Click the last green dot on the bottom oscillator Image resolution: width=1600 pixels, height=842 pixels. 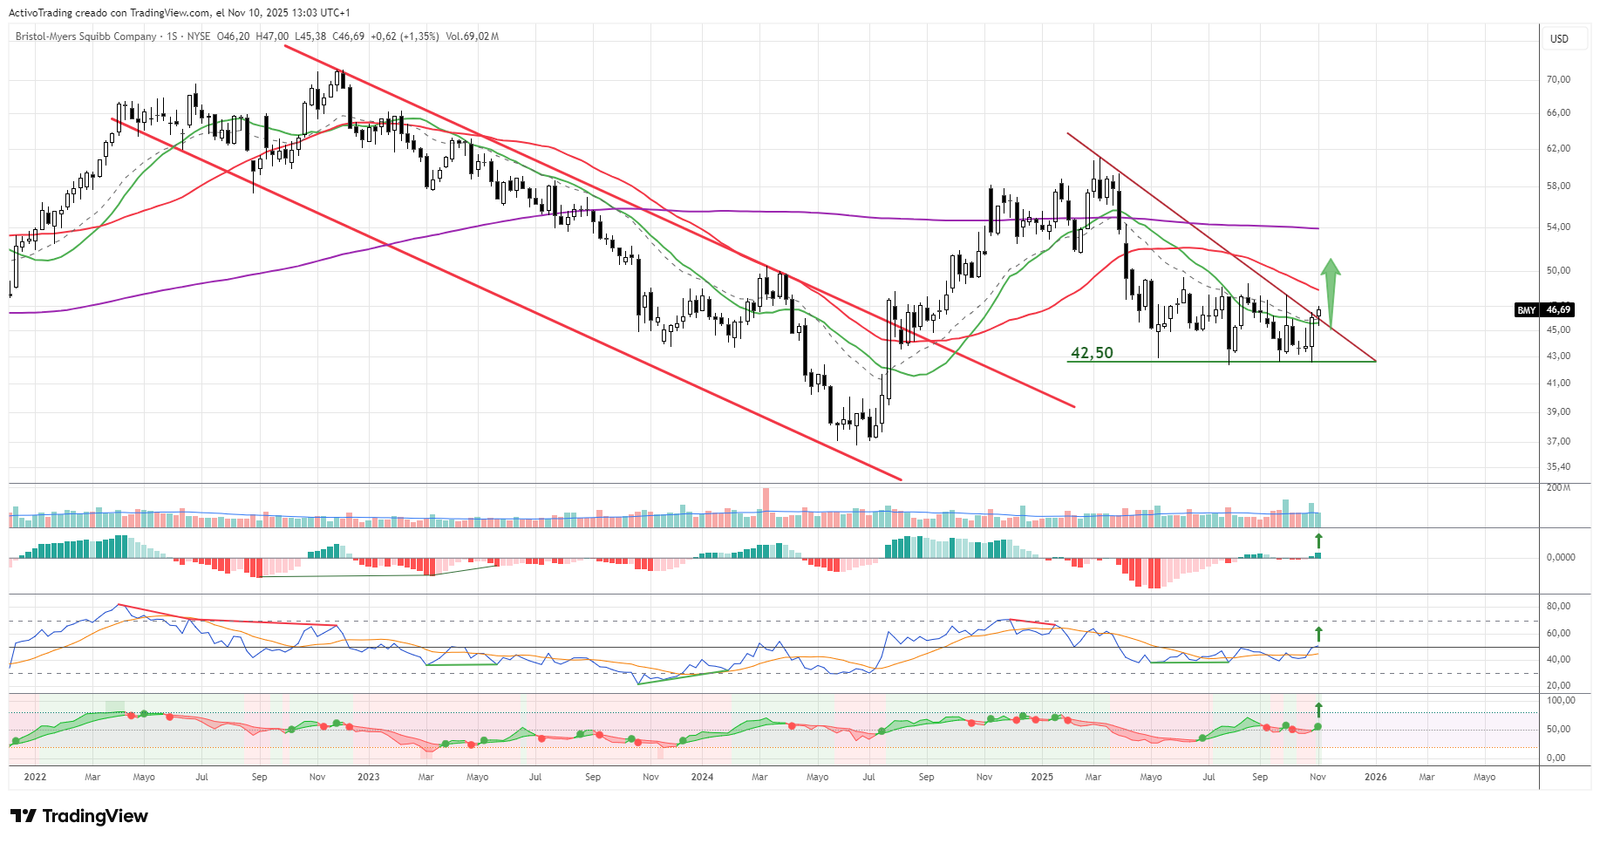pyautogui.click(x=1318, y=726)
